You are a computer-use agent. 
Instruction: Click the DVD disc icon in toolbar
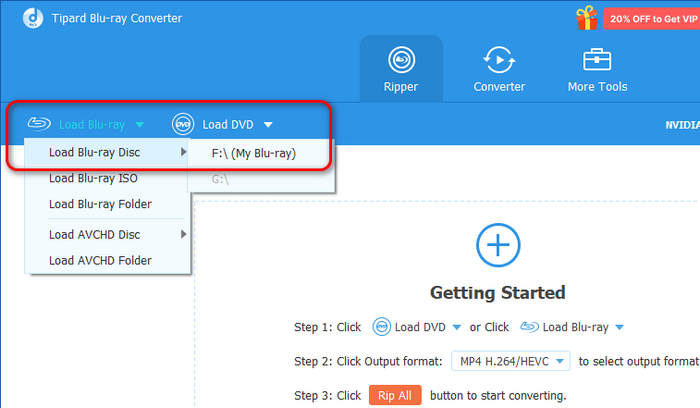[183, 124]
